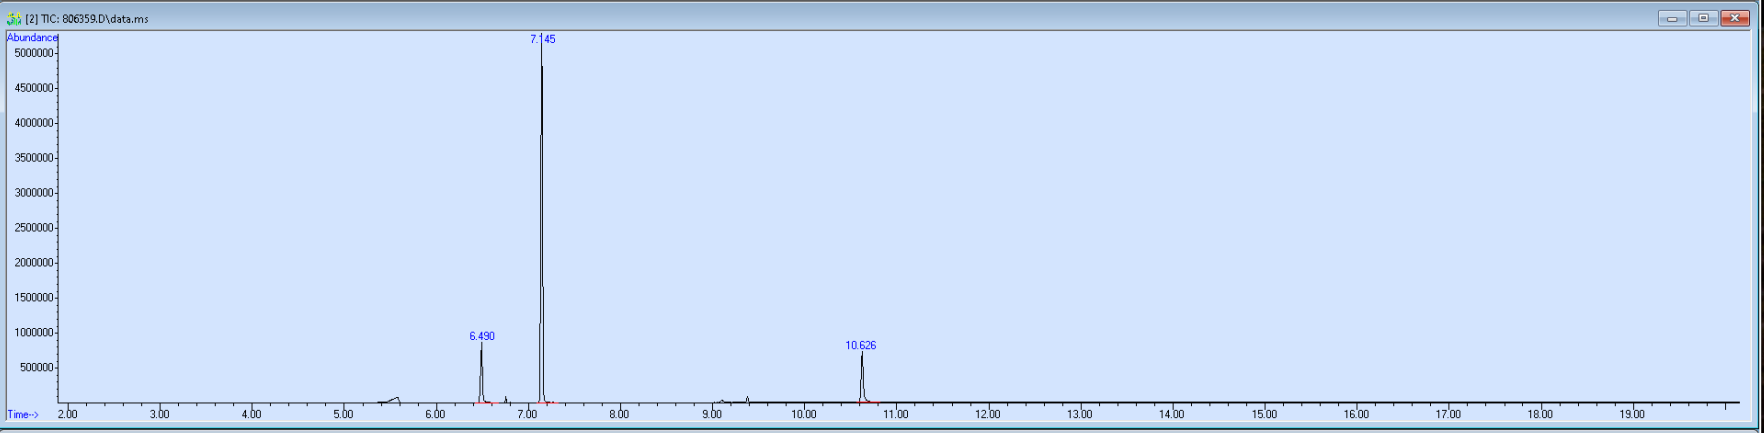Click the 2.00 time axis value
The width and height of the screenshot is (1764, 433).
(67, 414)
